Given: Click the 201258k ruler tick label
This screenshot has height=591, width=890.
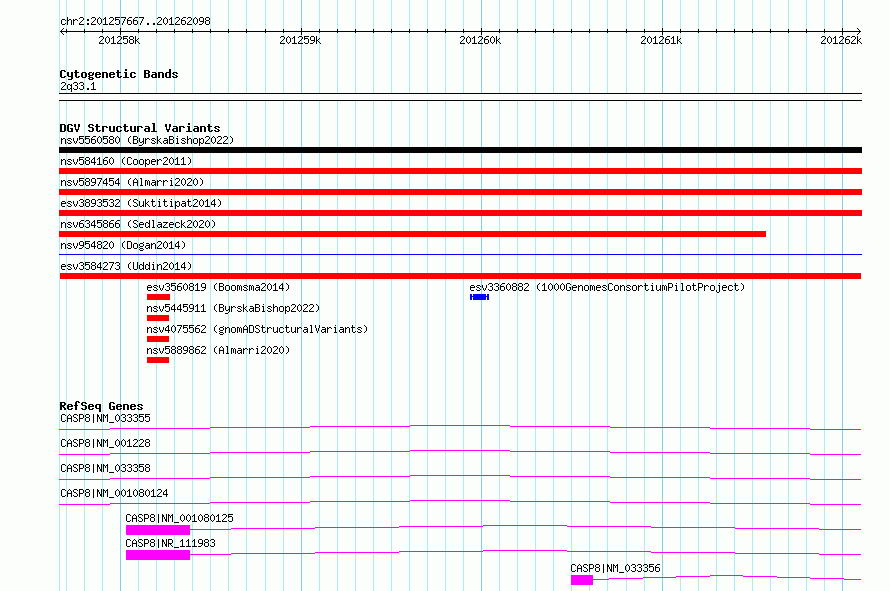Looking at the screenshot, I should [x=119, y=40].
